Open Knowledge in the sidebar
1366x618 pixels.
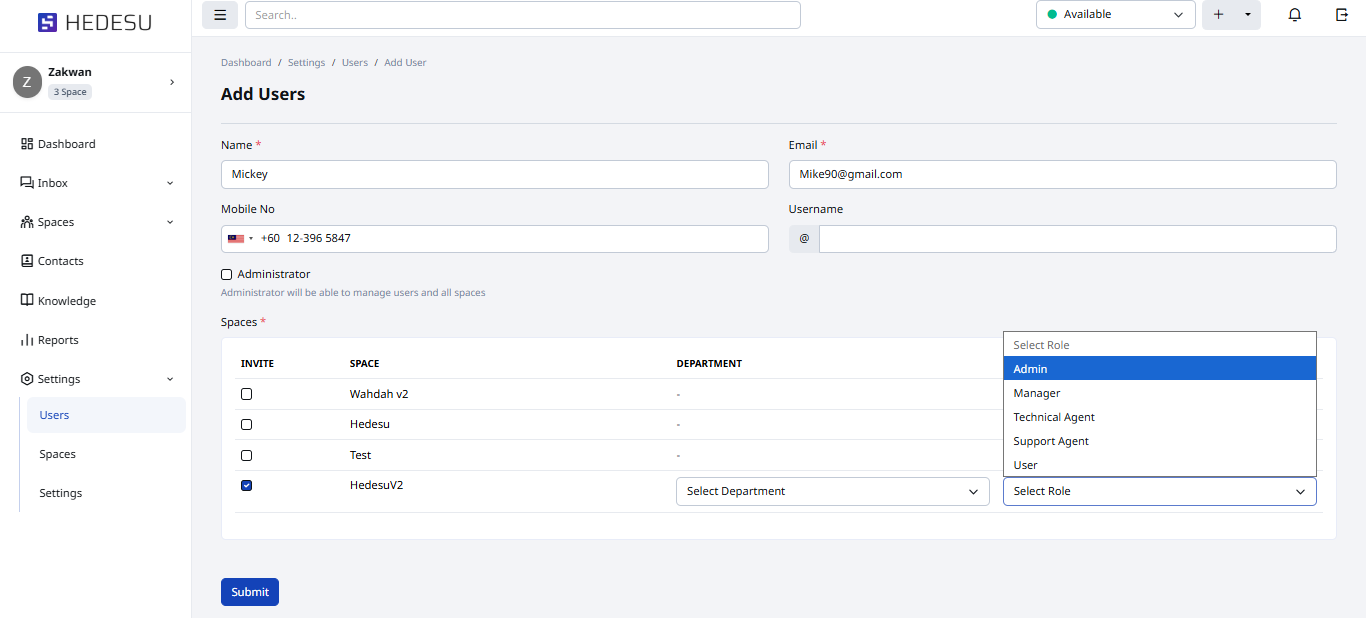[x=66, y=301]
